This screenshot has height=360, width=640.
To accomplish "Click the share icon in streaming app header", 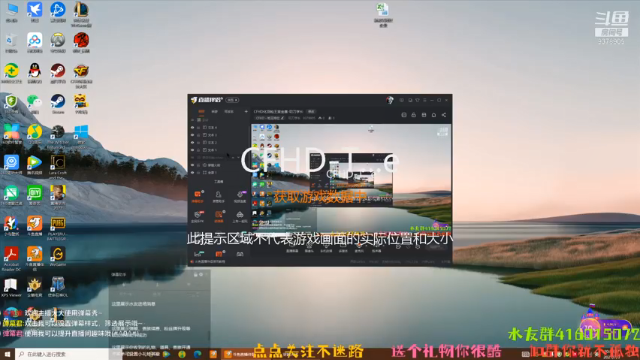I will point(444,115).
